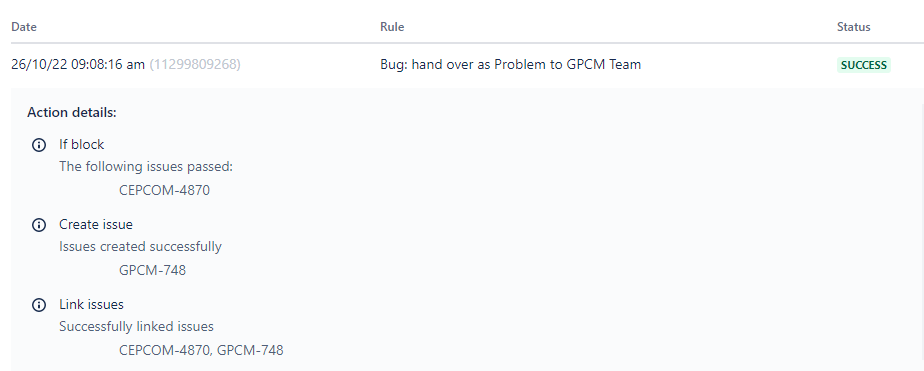Click the Date column header
924x371 pixels.
(24, 26)
